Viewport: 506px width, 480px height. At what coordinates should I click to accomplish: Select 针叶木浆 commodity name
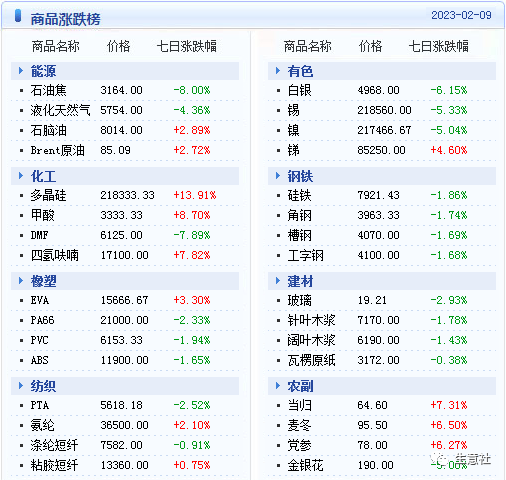(x=312, y=320)
